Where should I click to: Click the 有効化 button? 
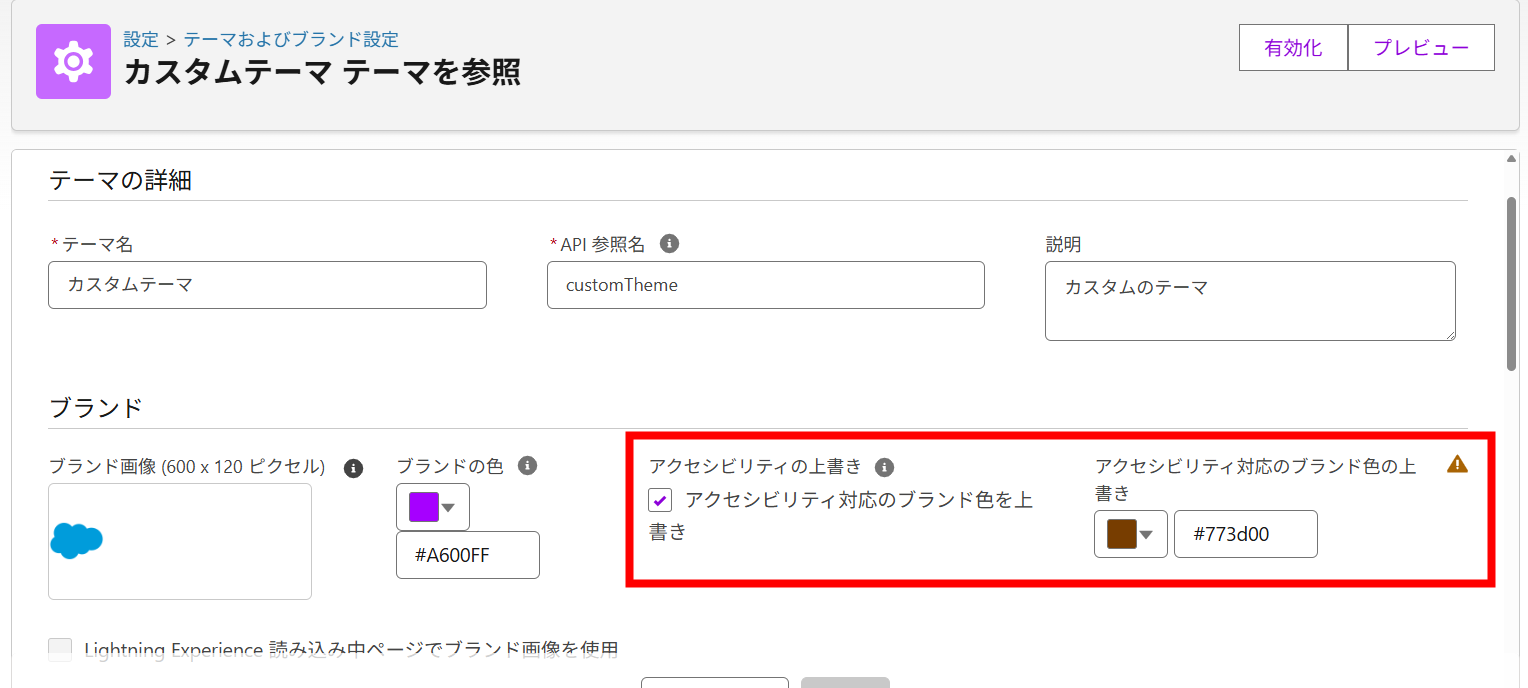tap(1293, 47)
